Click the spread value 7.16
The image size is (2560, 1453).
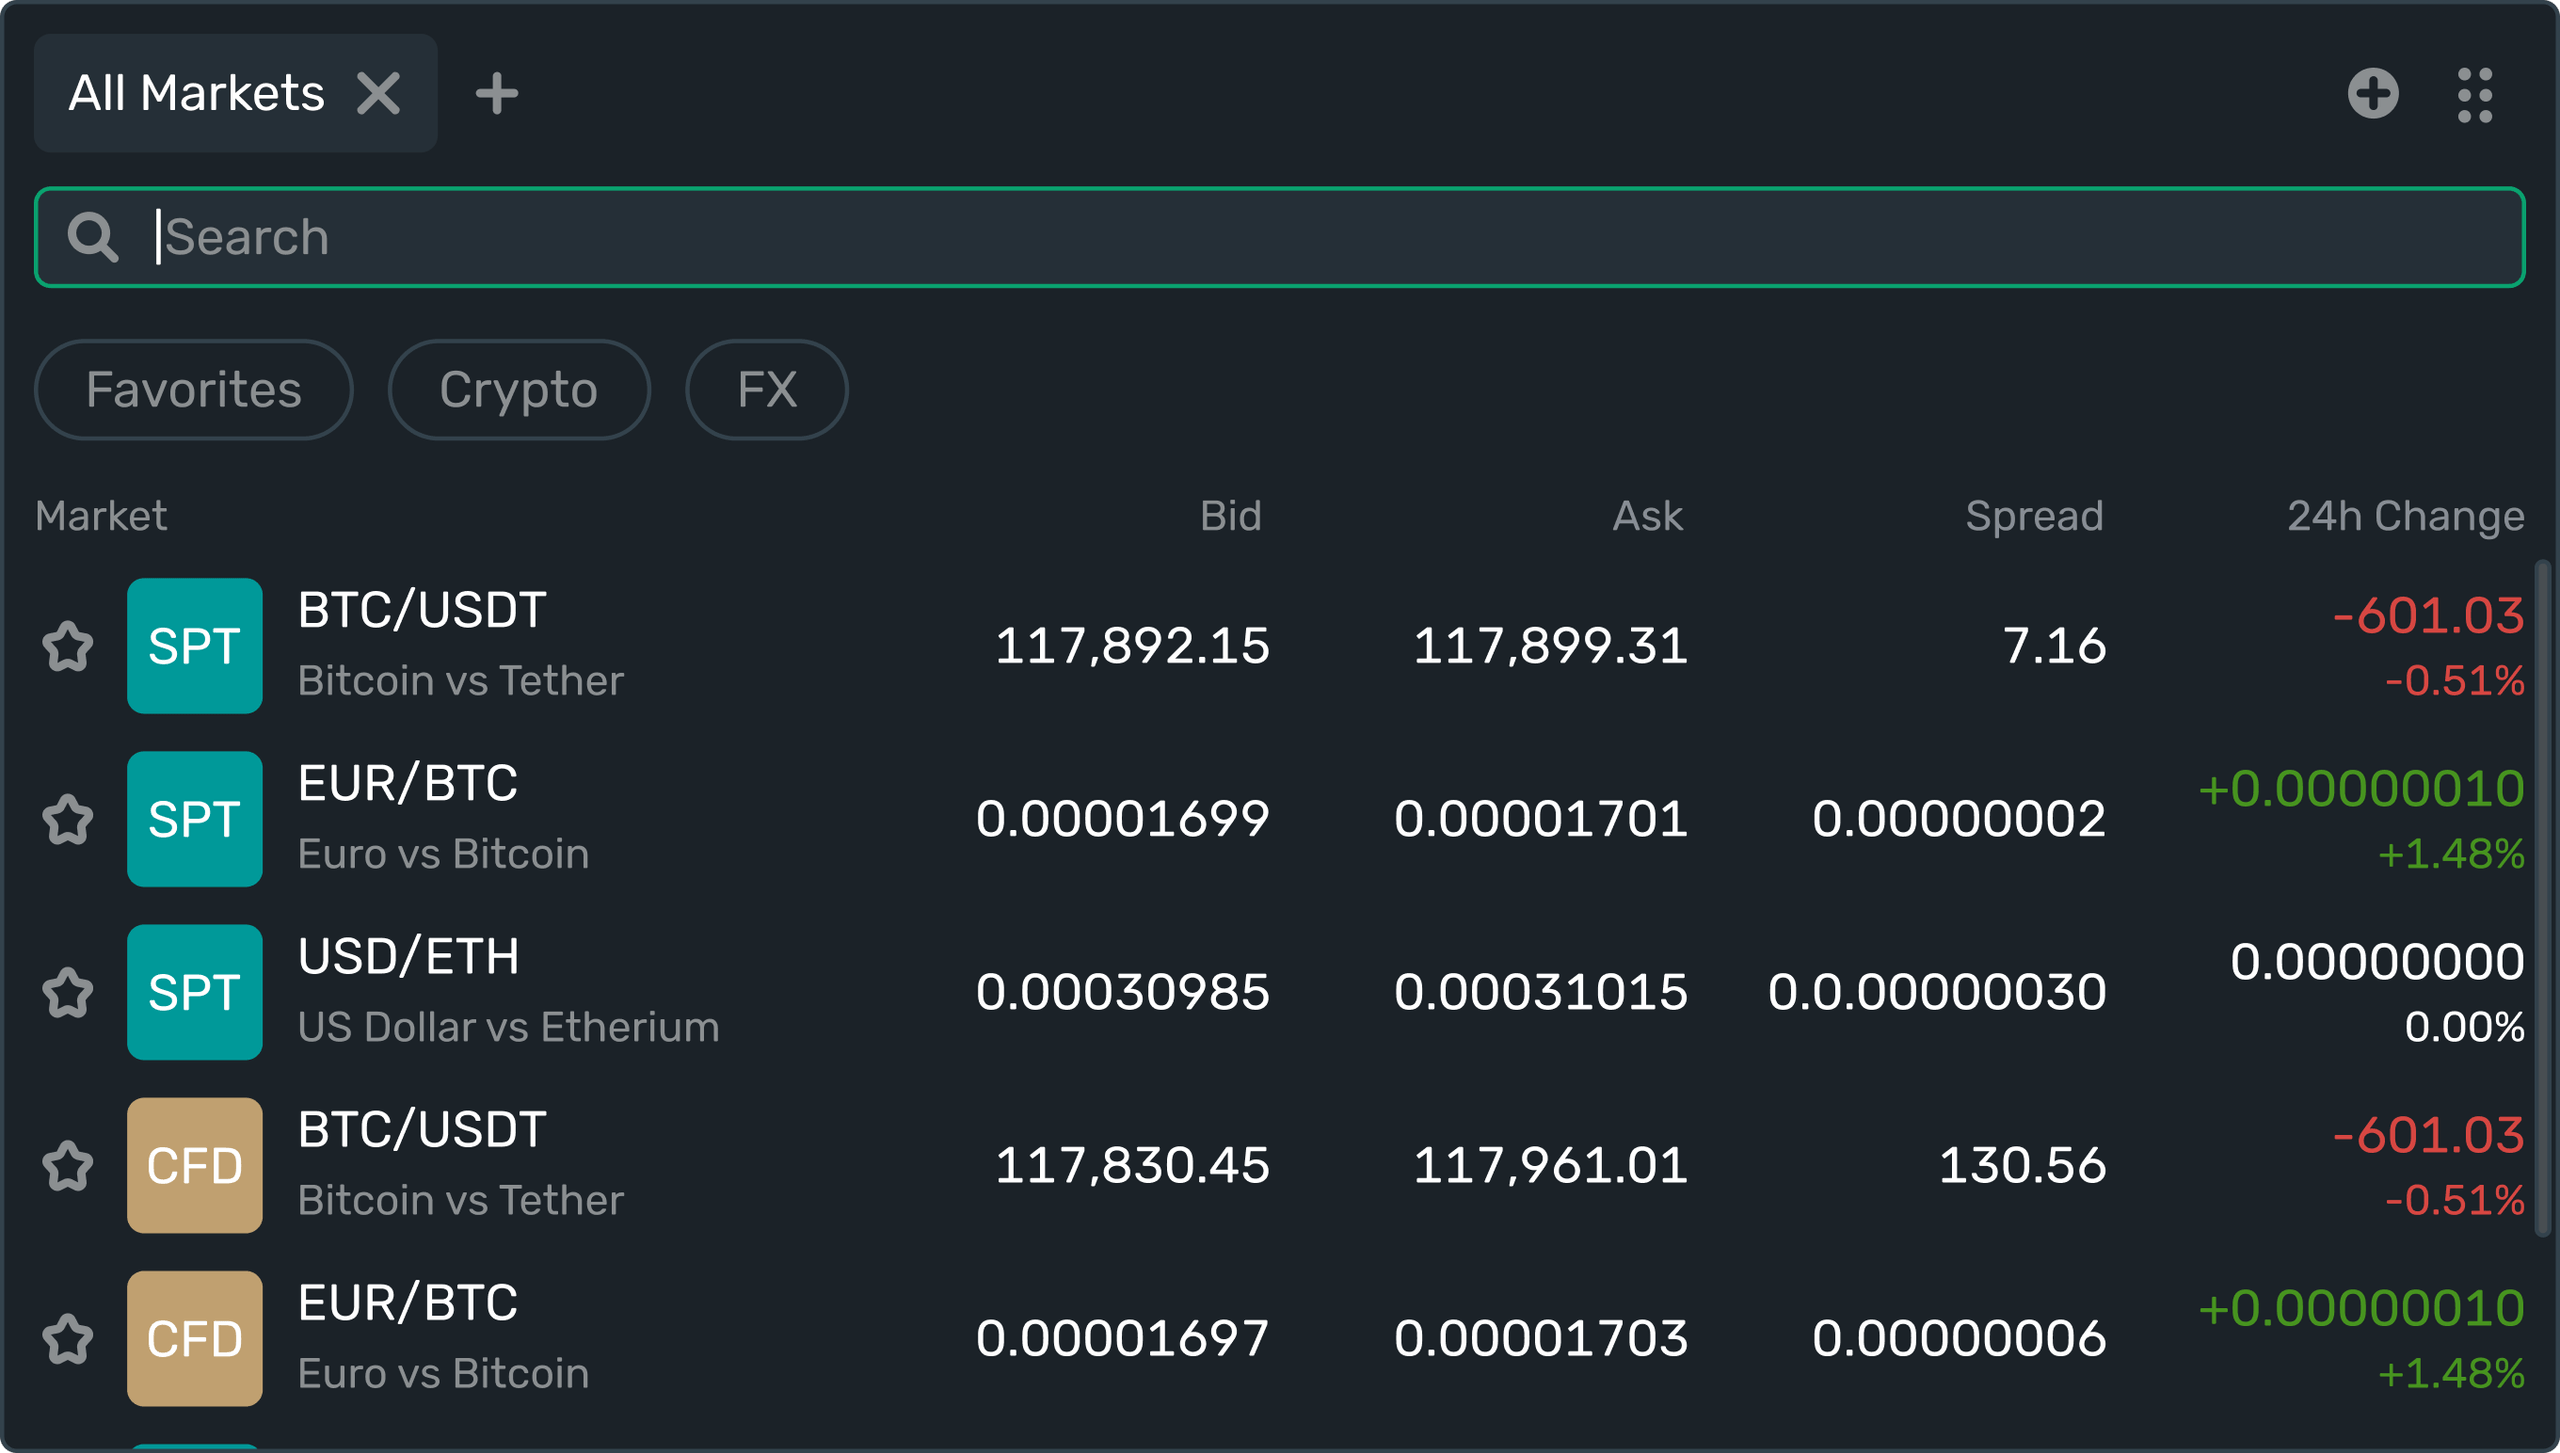click(x=2054, y=646)
